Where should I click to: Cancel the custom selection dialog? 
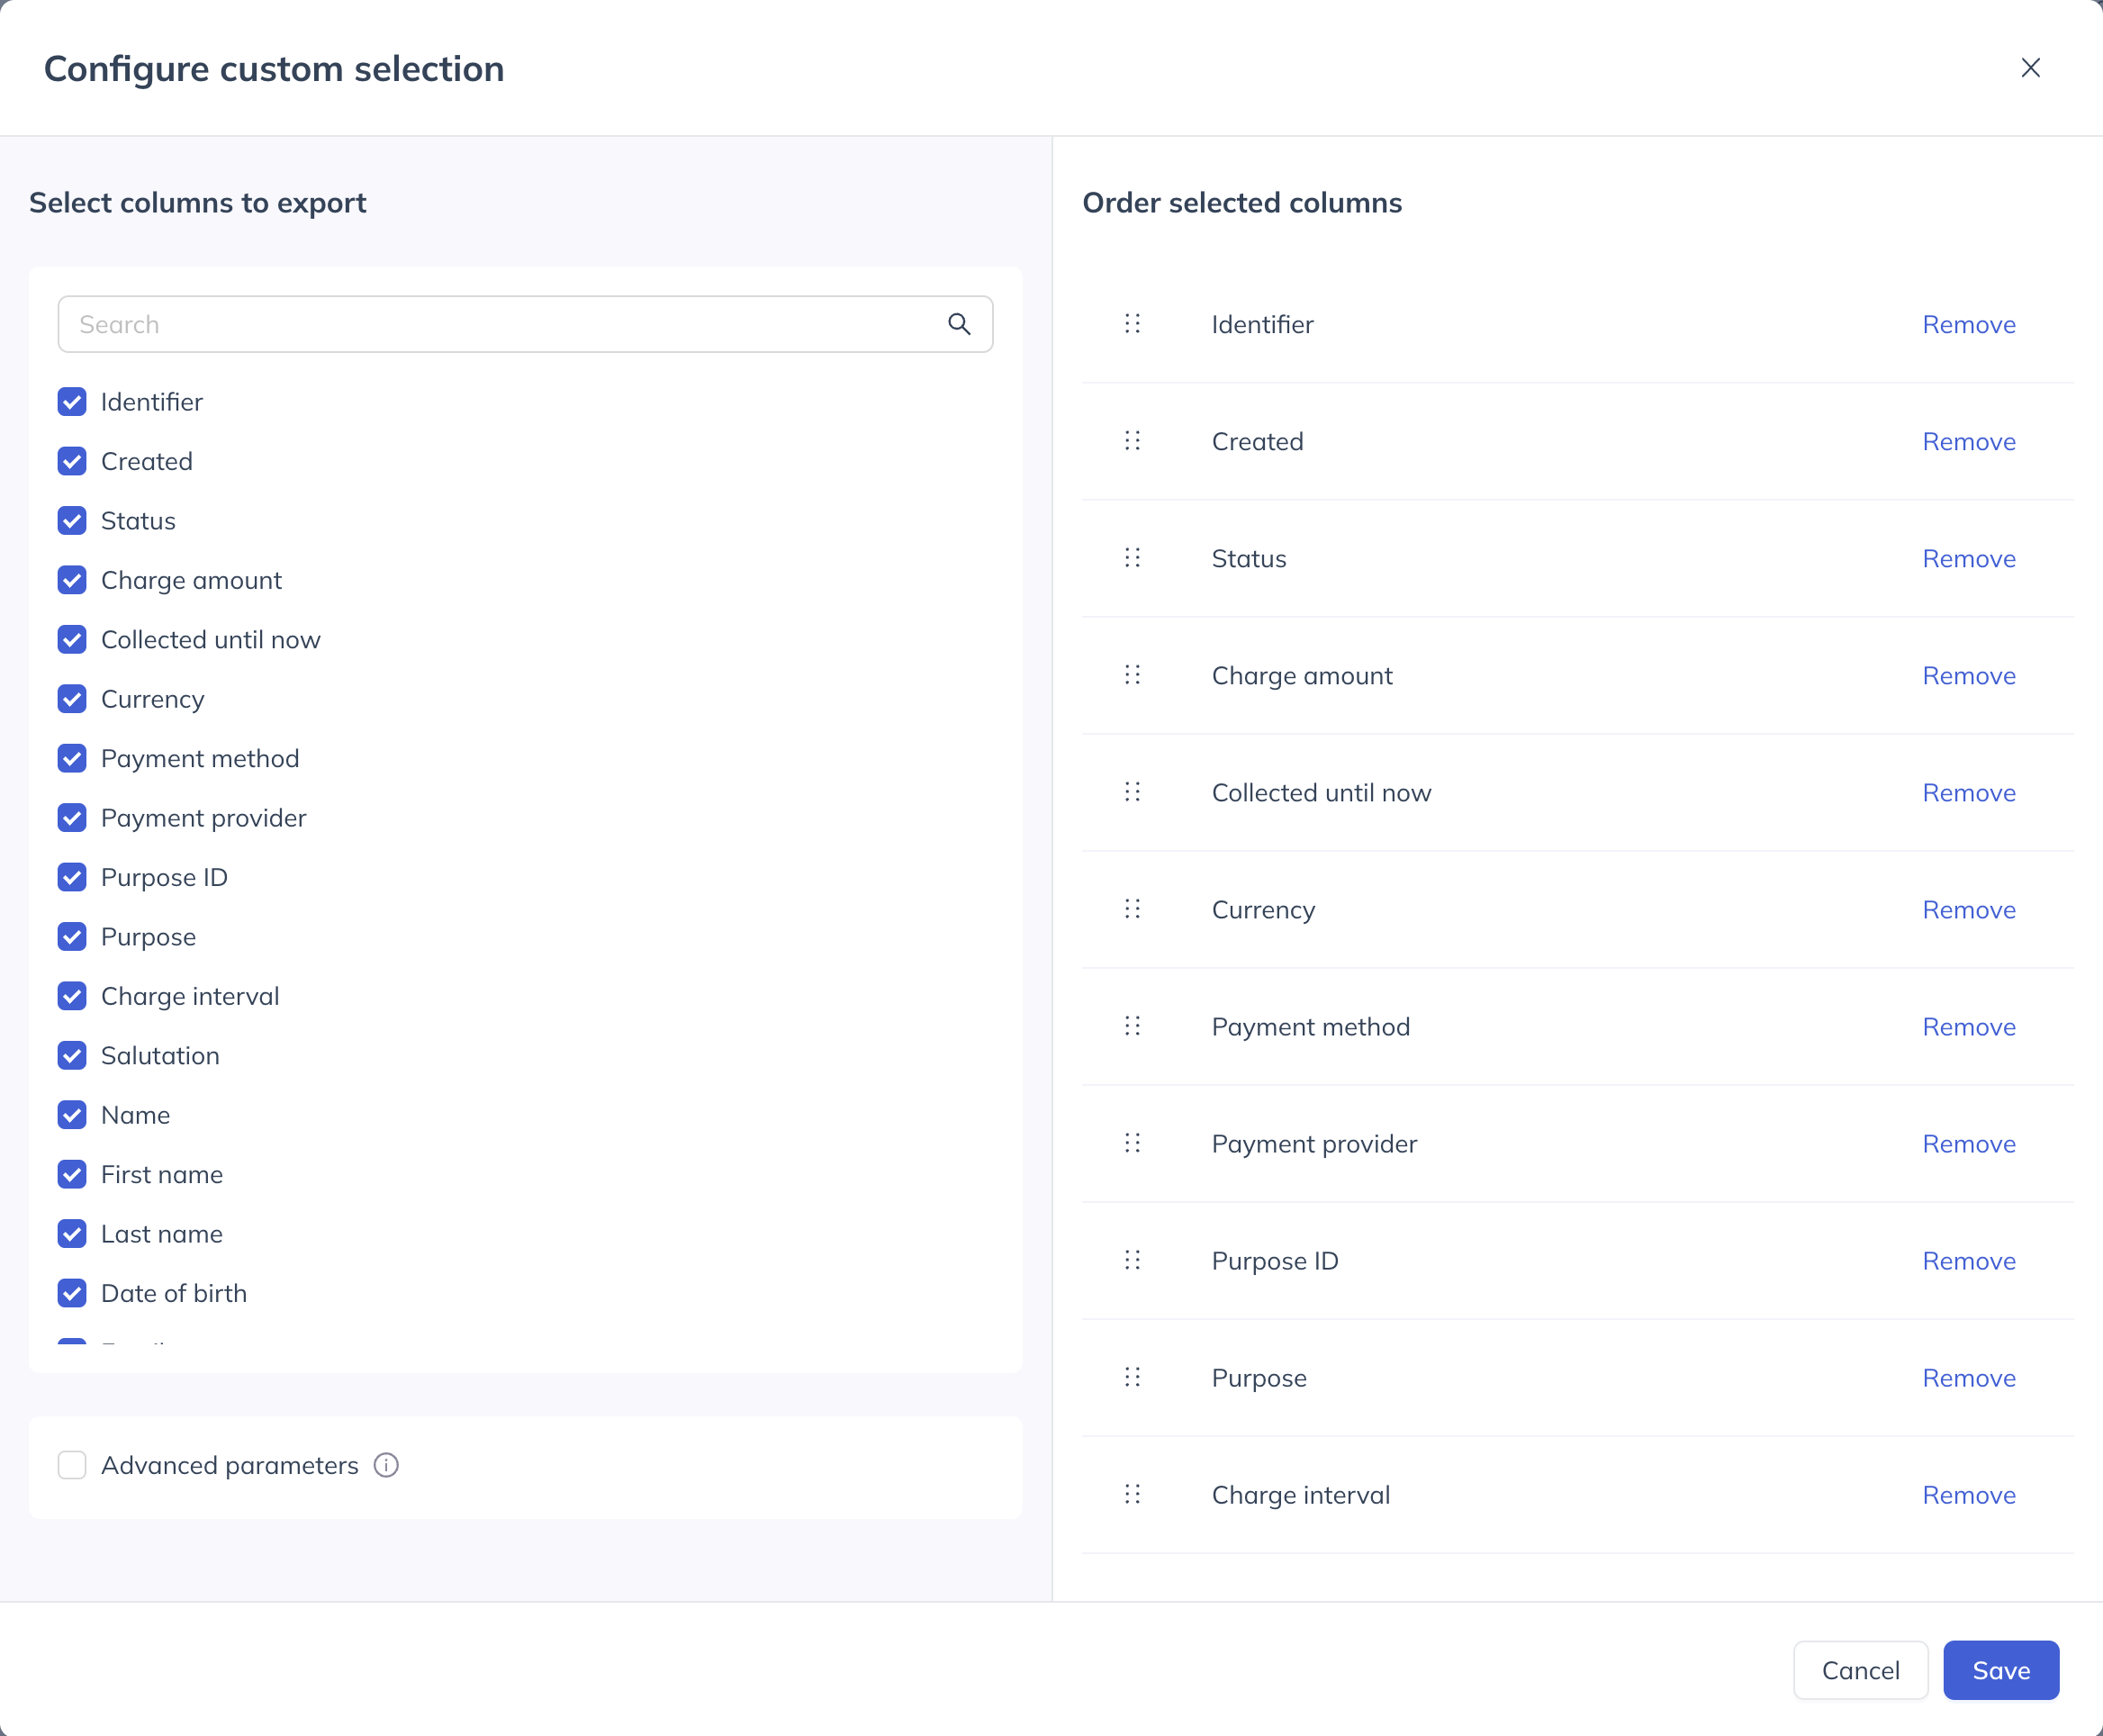click(x=1860, y=1669)
